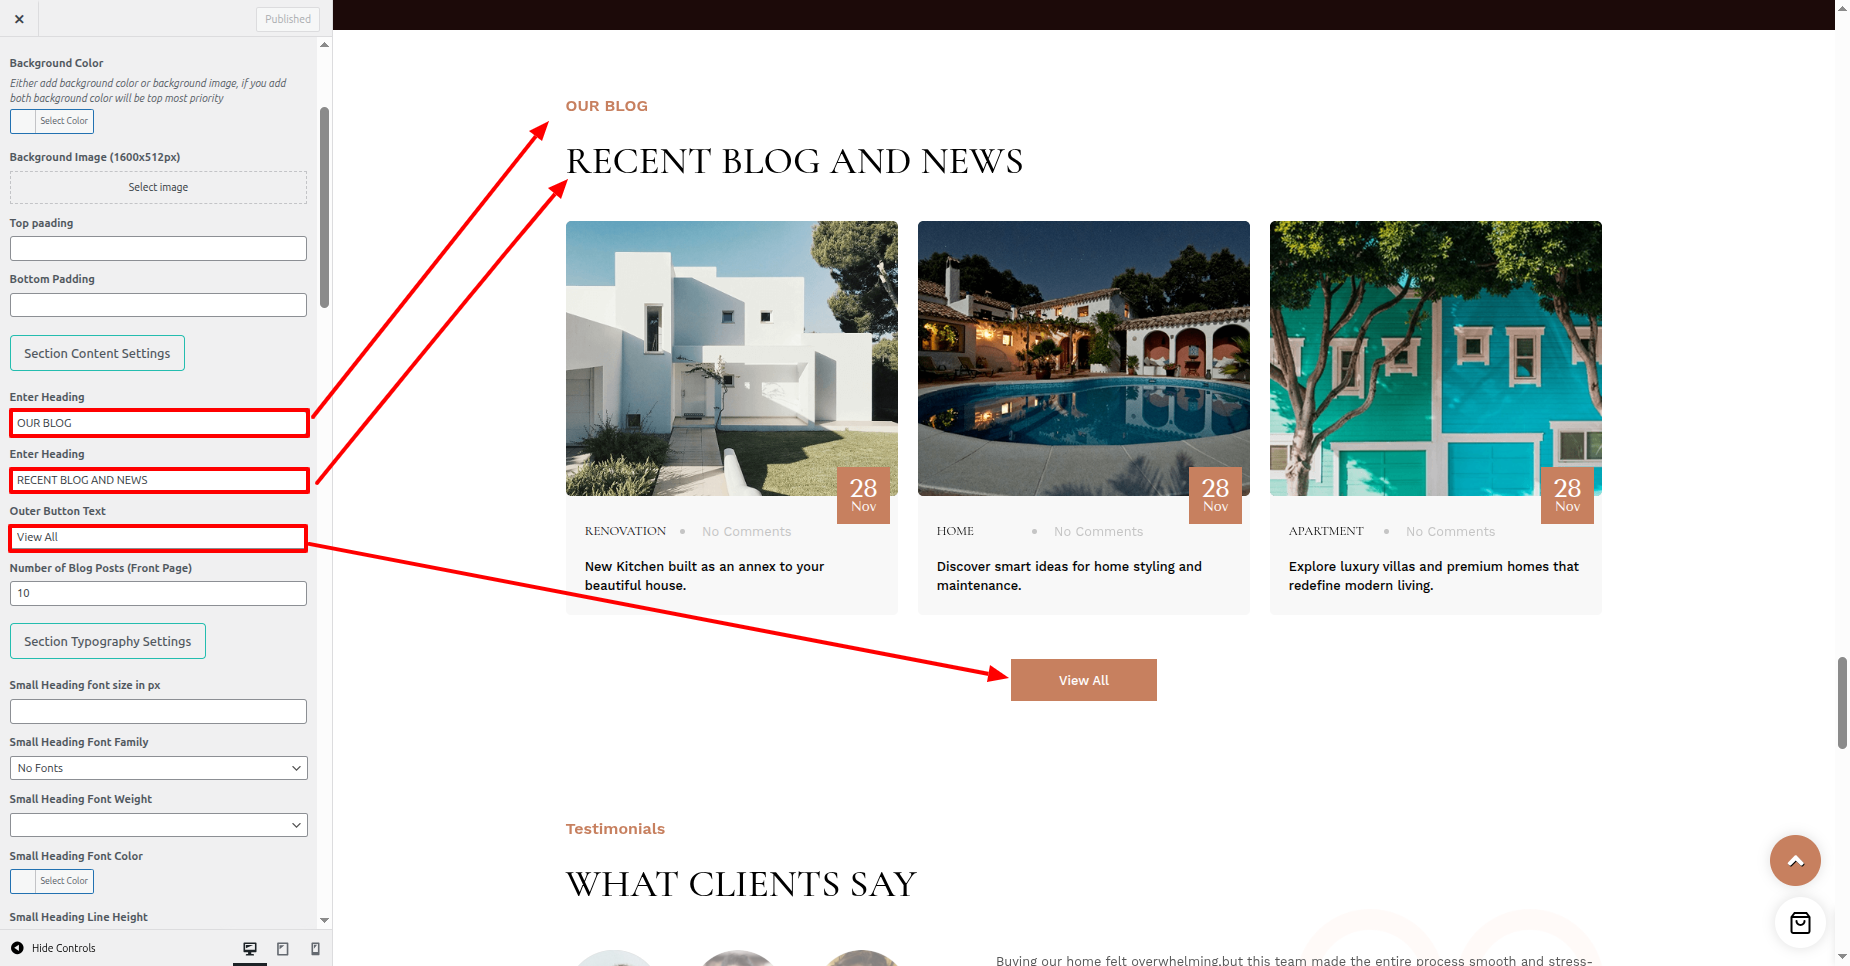Click Select image for background image
The height and width of the screenshot is (966, 1850).
[158, 187]
